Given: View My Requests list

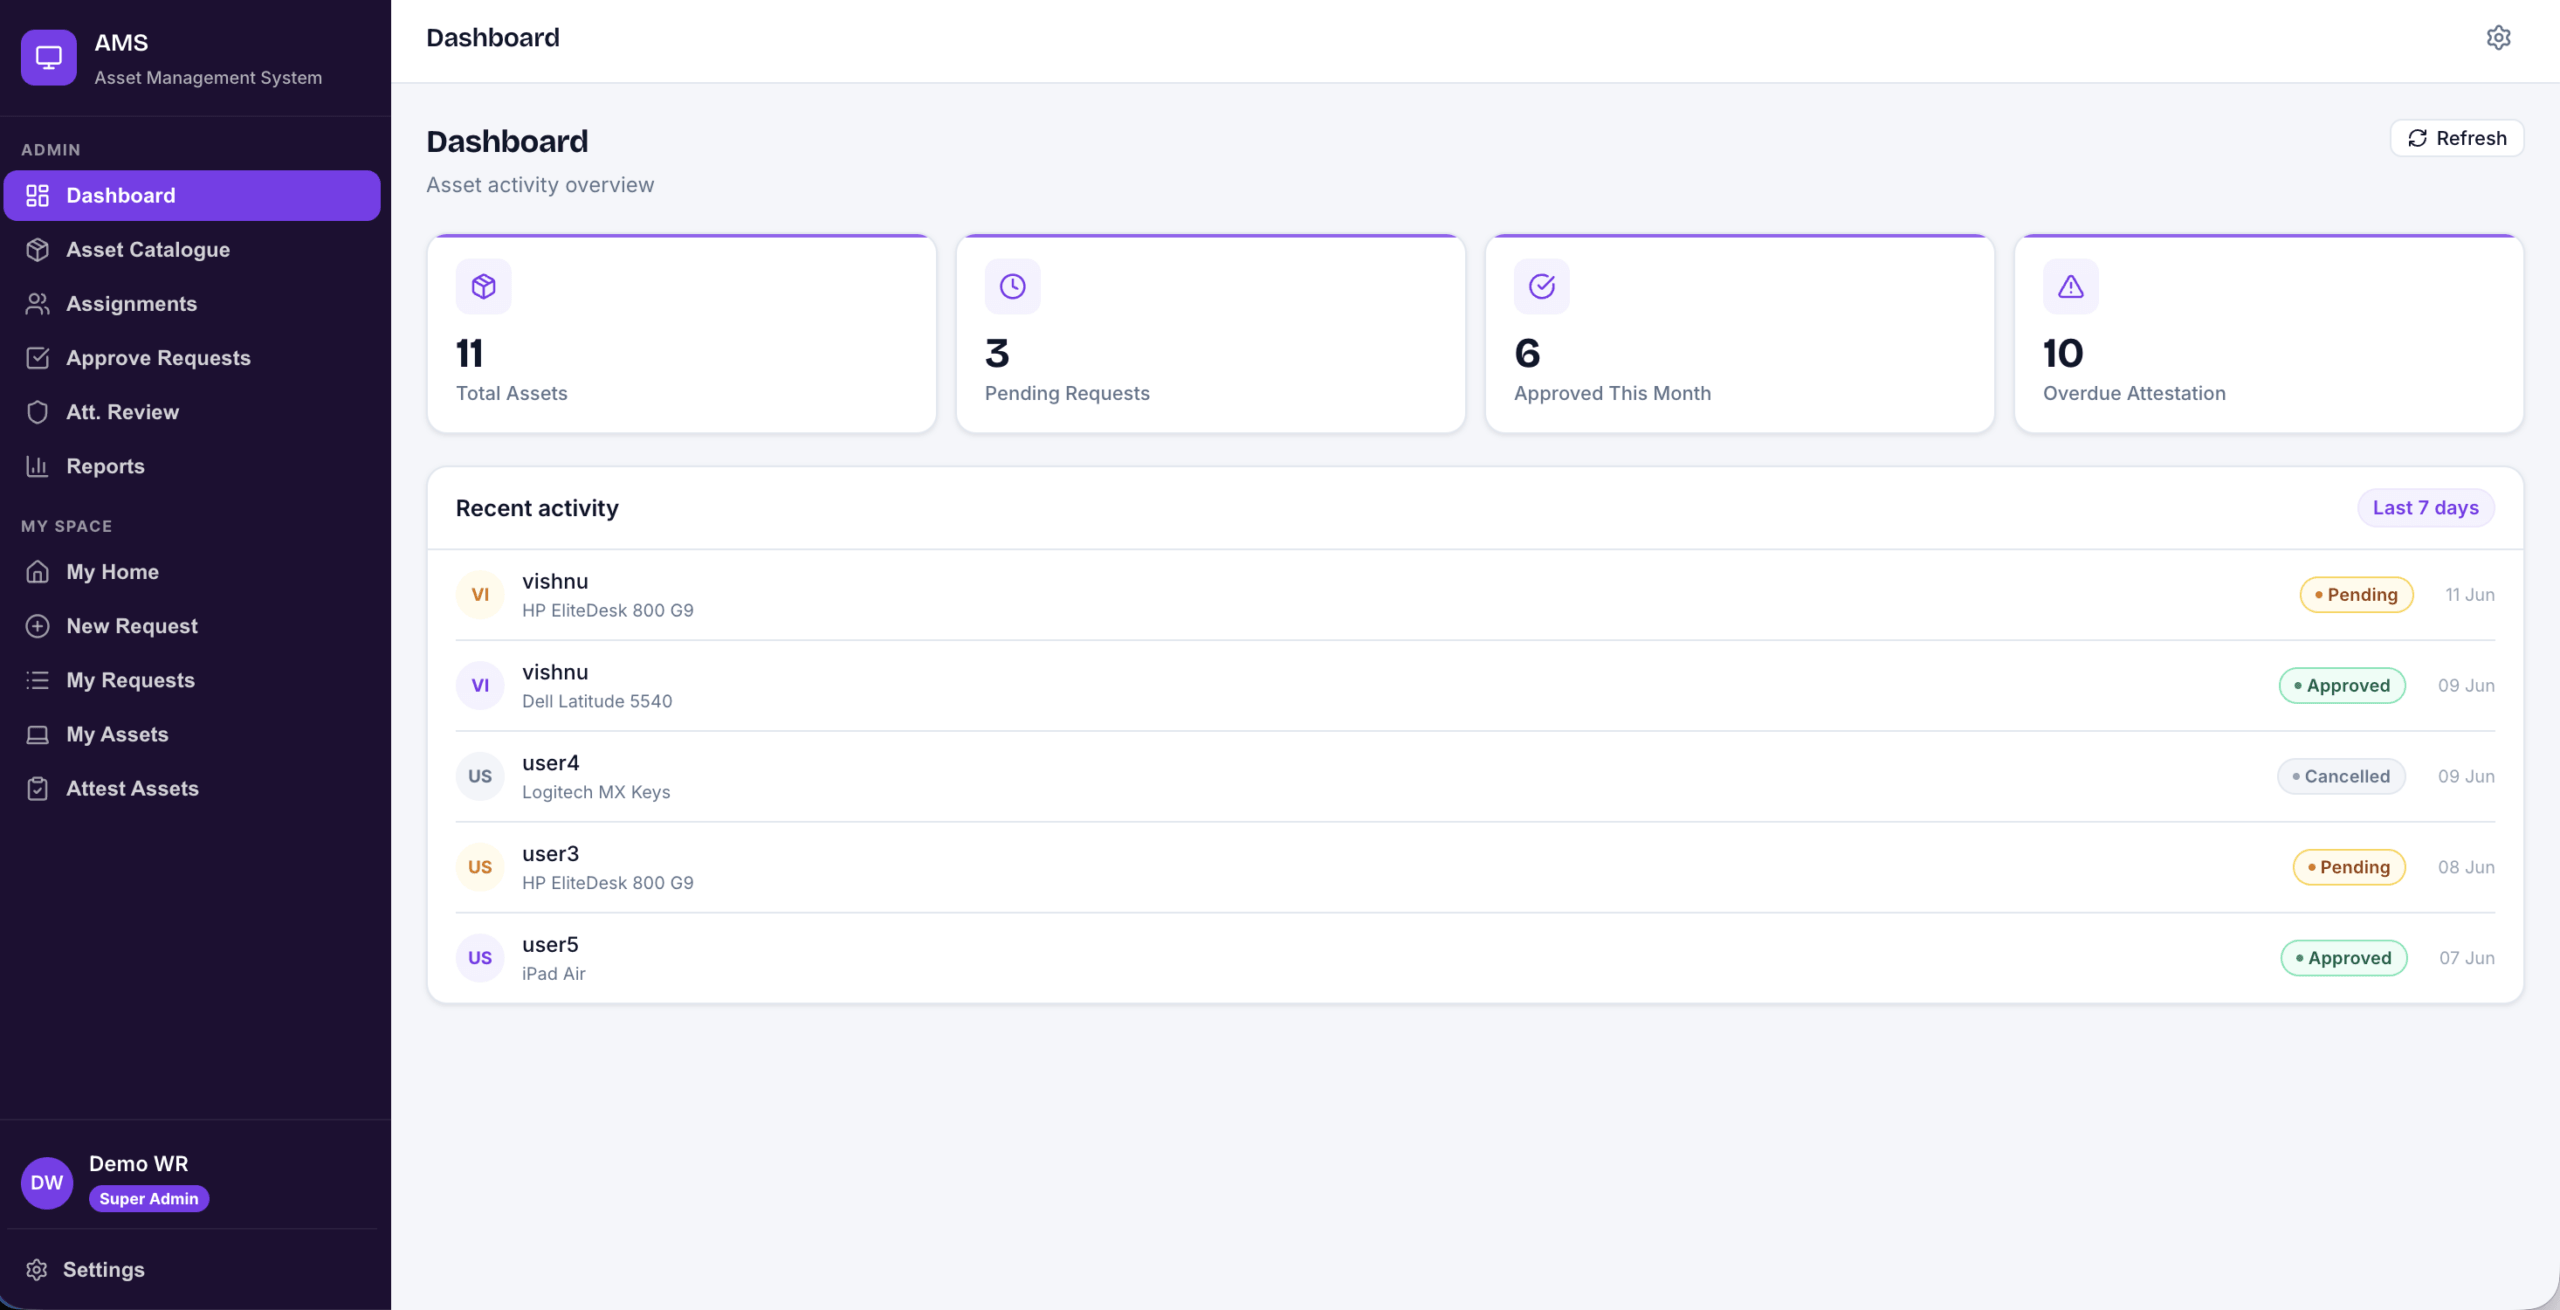Looking at the screenshot, I should pos(192,680).
